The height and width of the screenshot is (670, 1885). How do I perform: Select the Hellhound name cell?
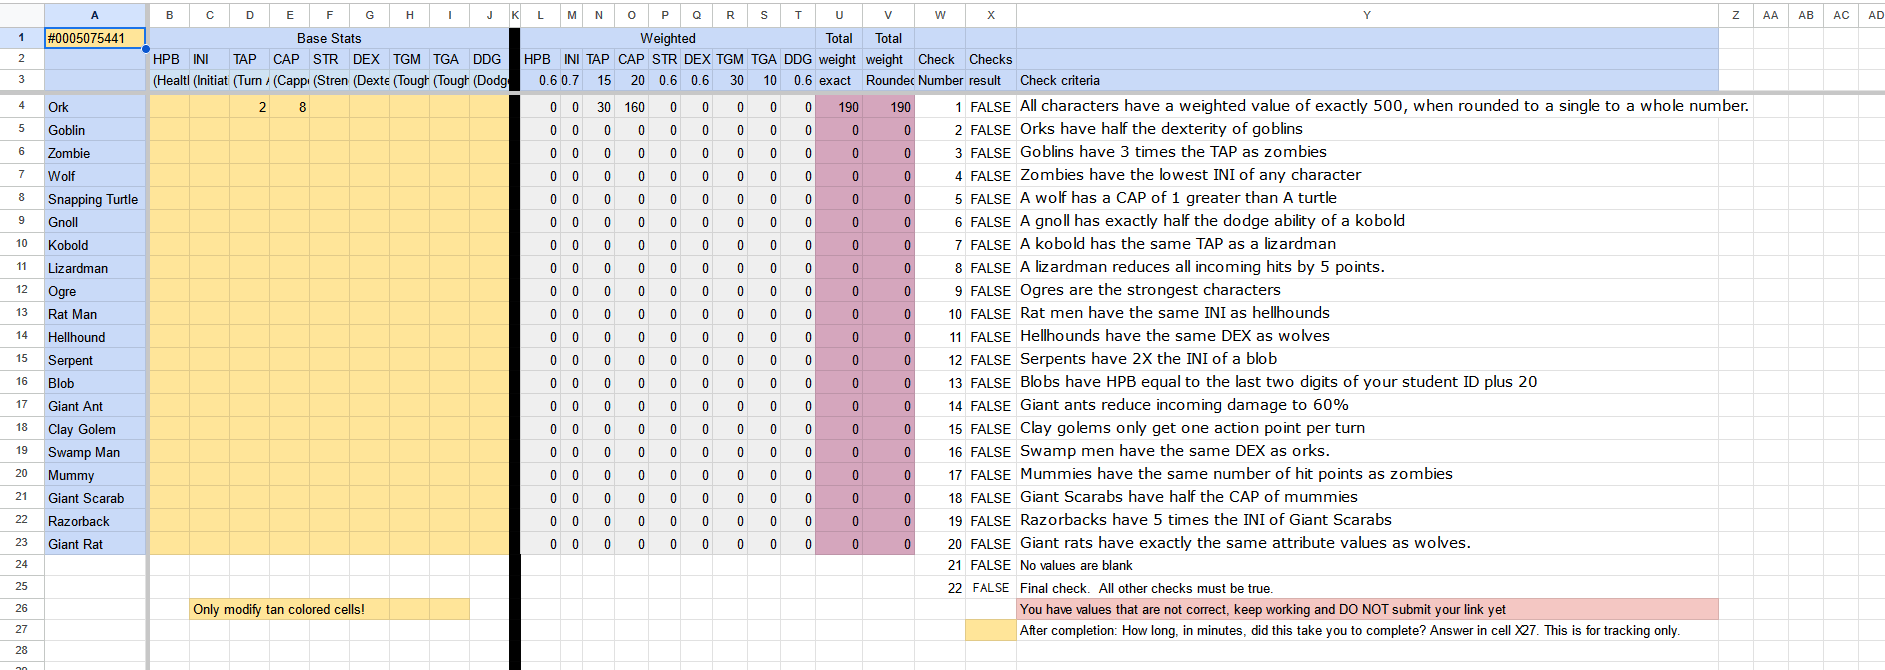(95, 337)
